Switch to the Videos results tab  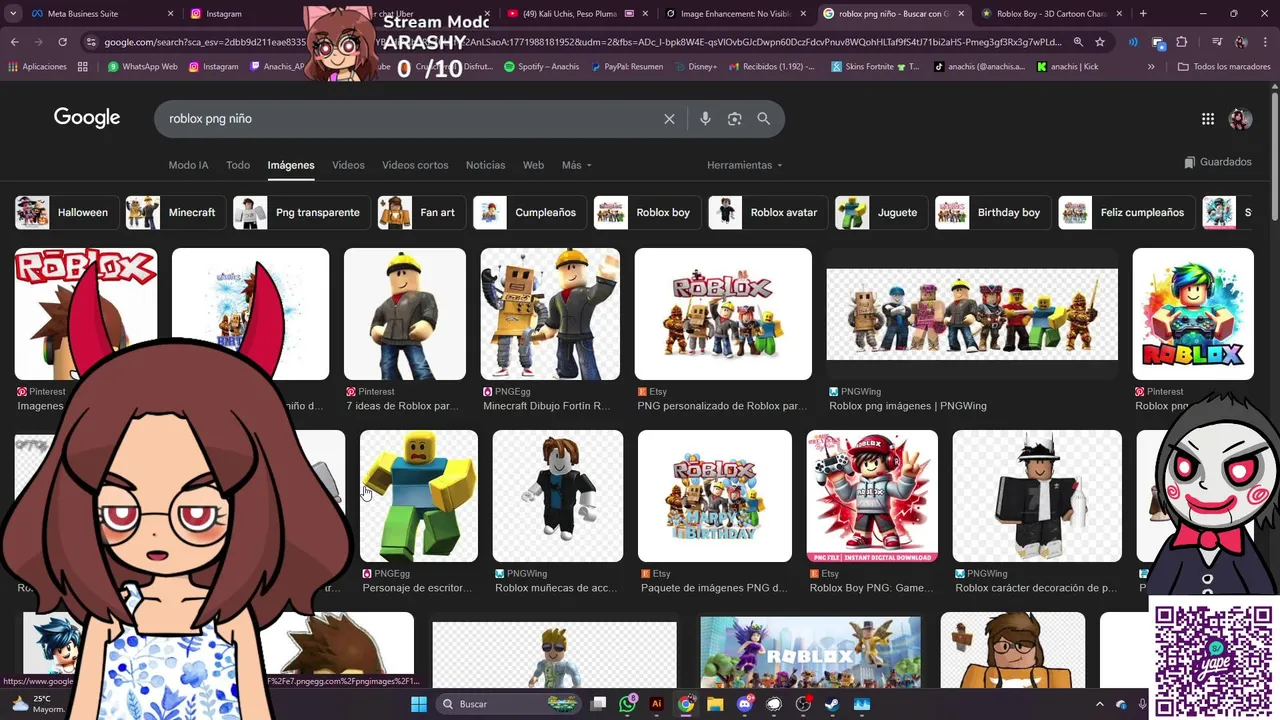348,165
